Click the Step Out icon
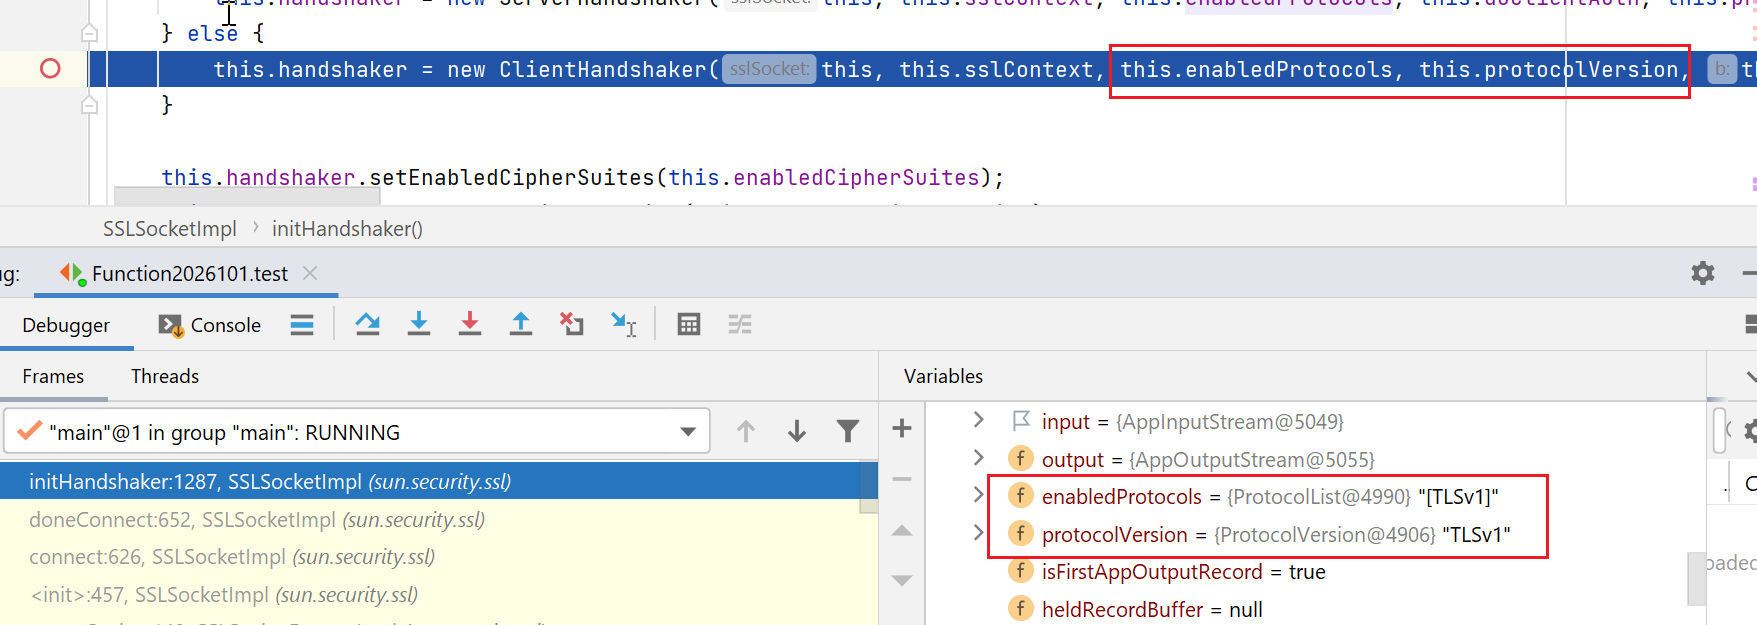 coord(521,324)
